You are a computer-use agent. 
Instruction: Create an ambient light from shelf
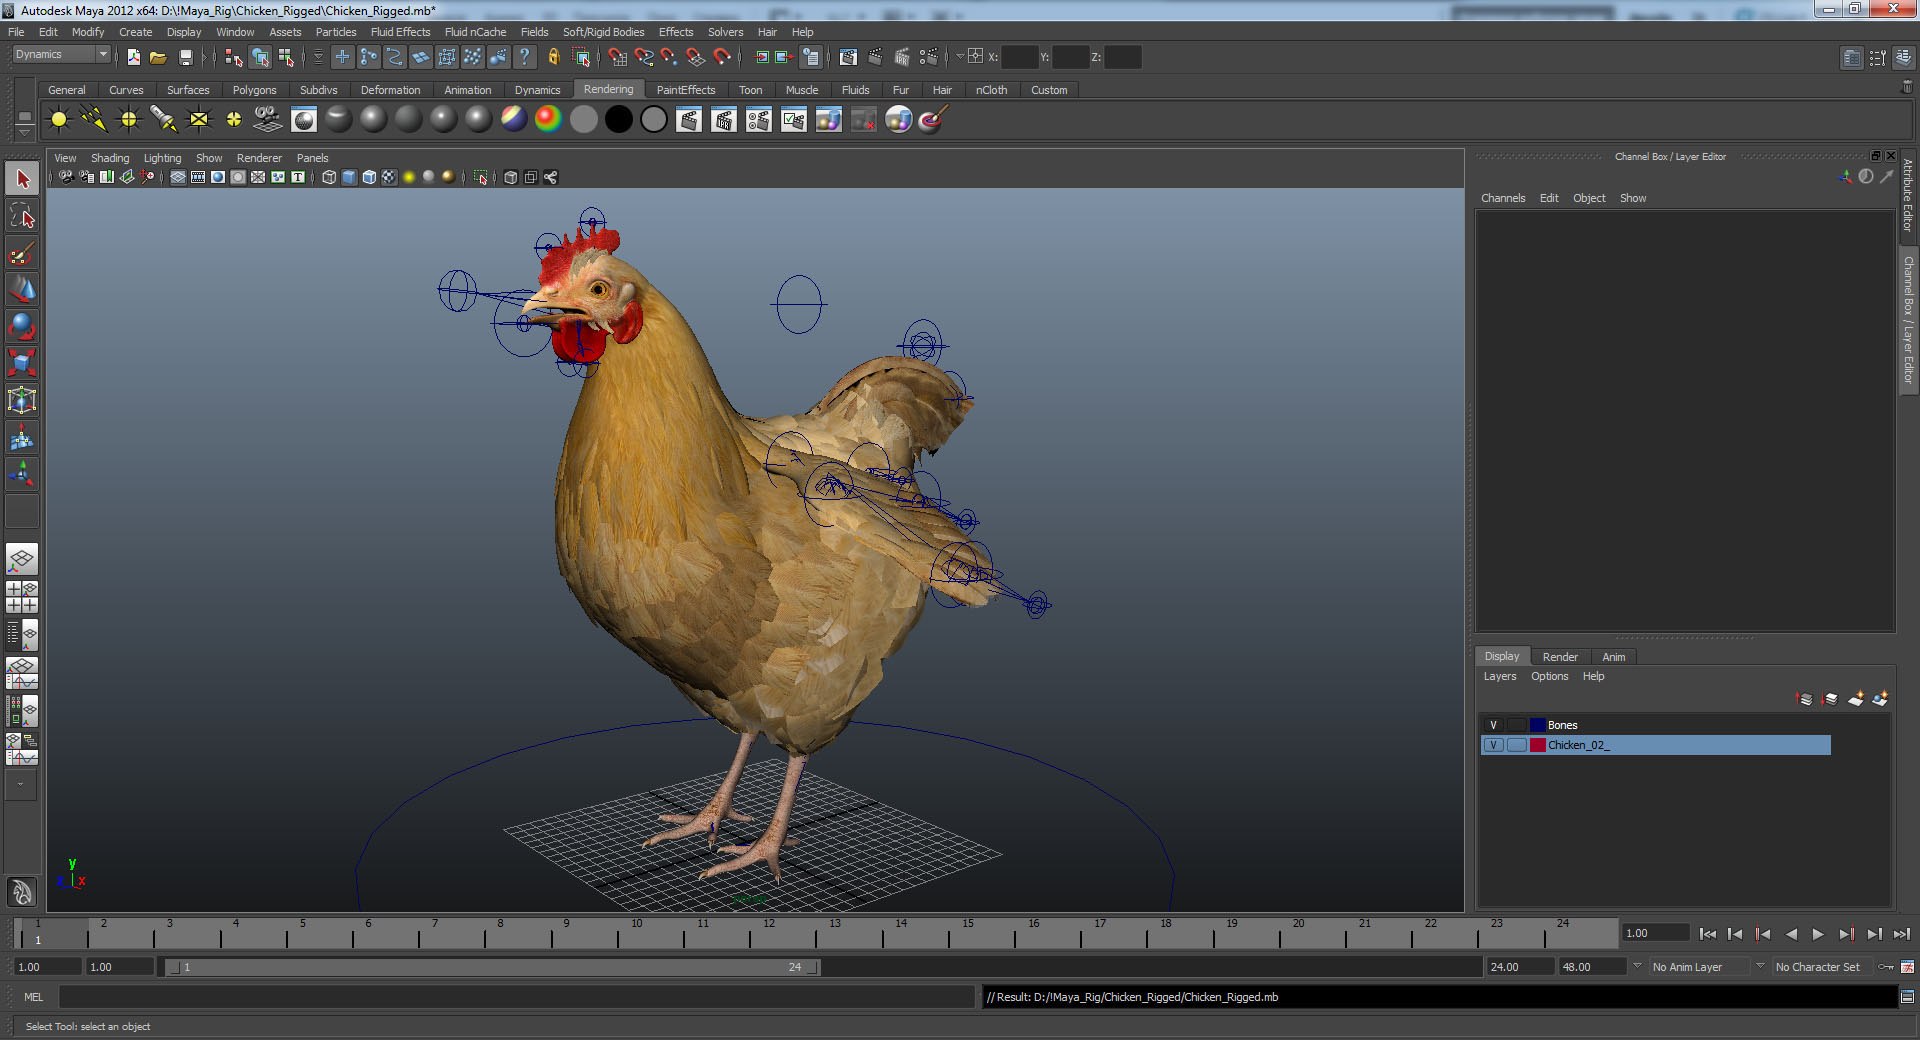pos(59,120)
